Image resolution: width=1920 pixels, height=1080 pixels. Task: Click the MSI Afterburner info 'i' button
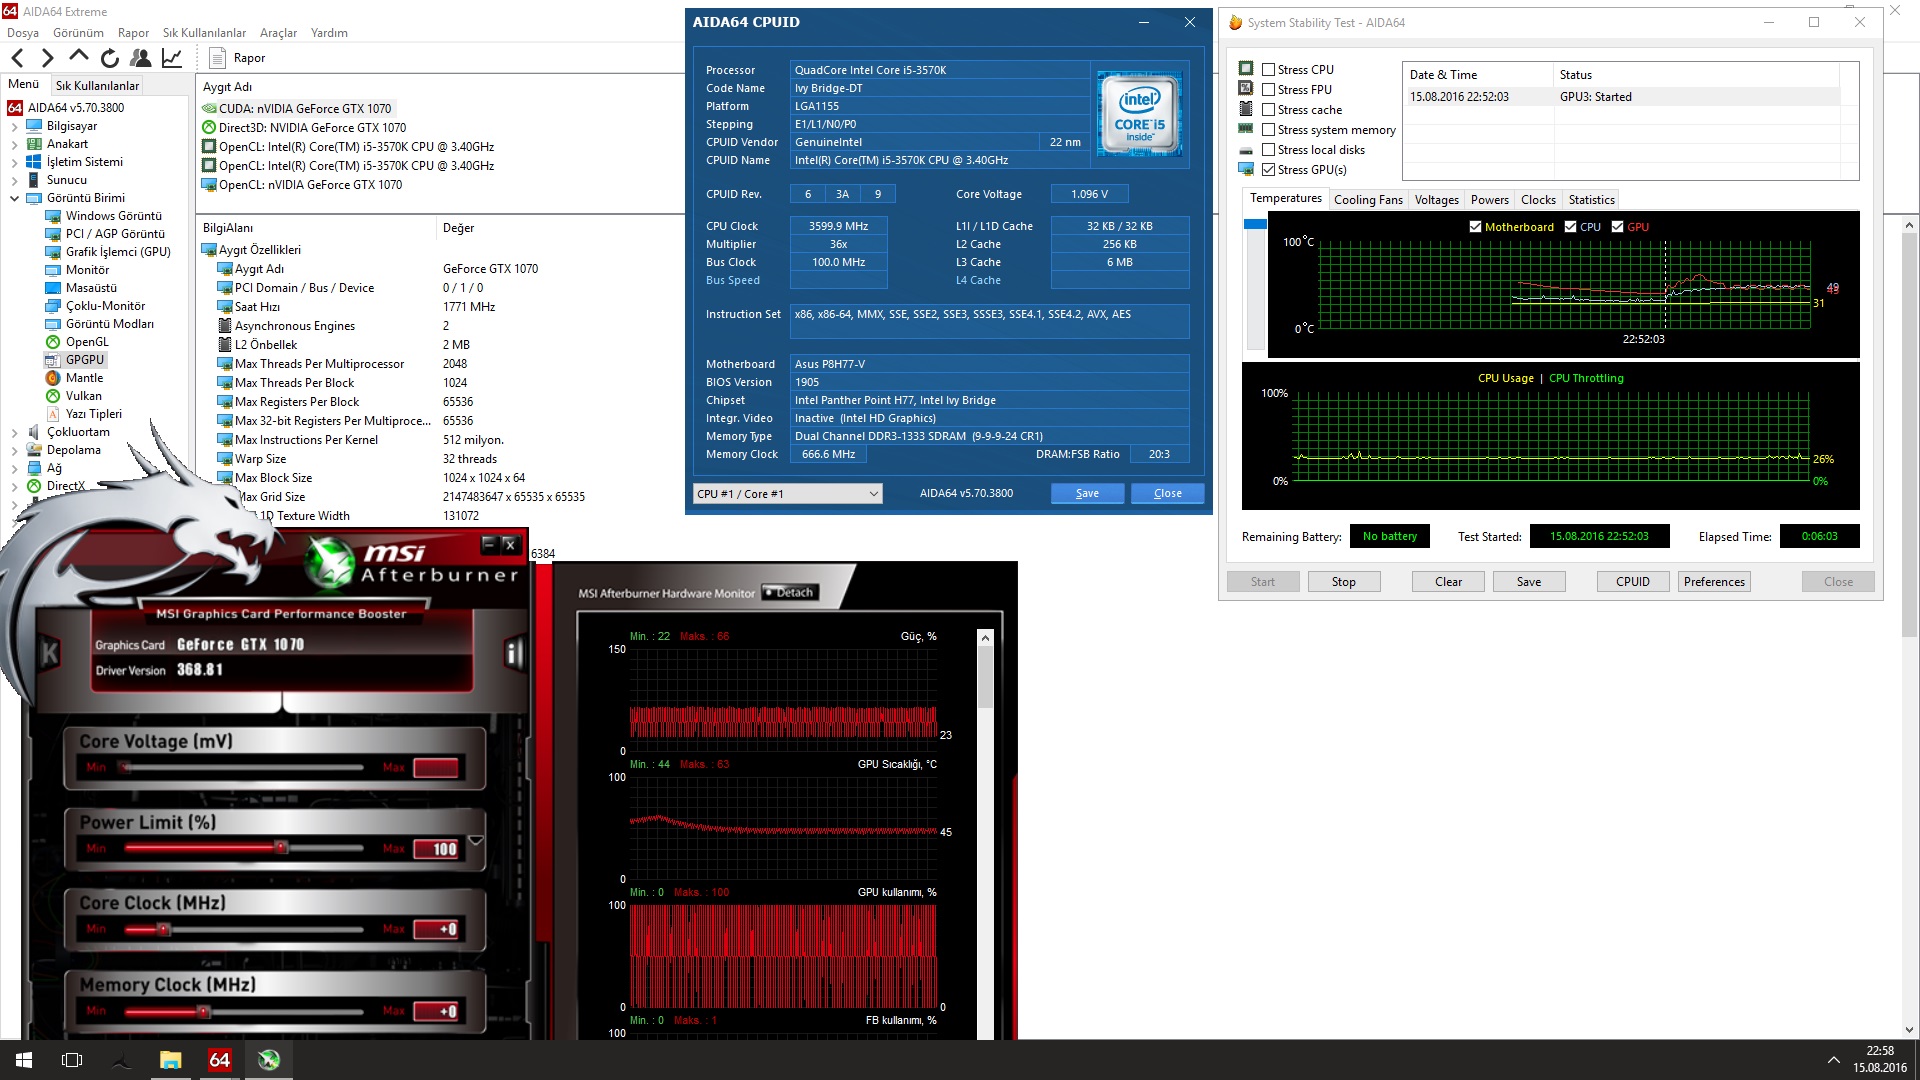[x=514, y=654]
